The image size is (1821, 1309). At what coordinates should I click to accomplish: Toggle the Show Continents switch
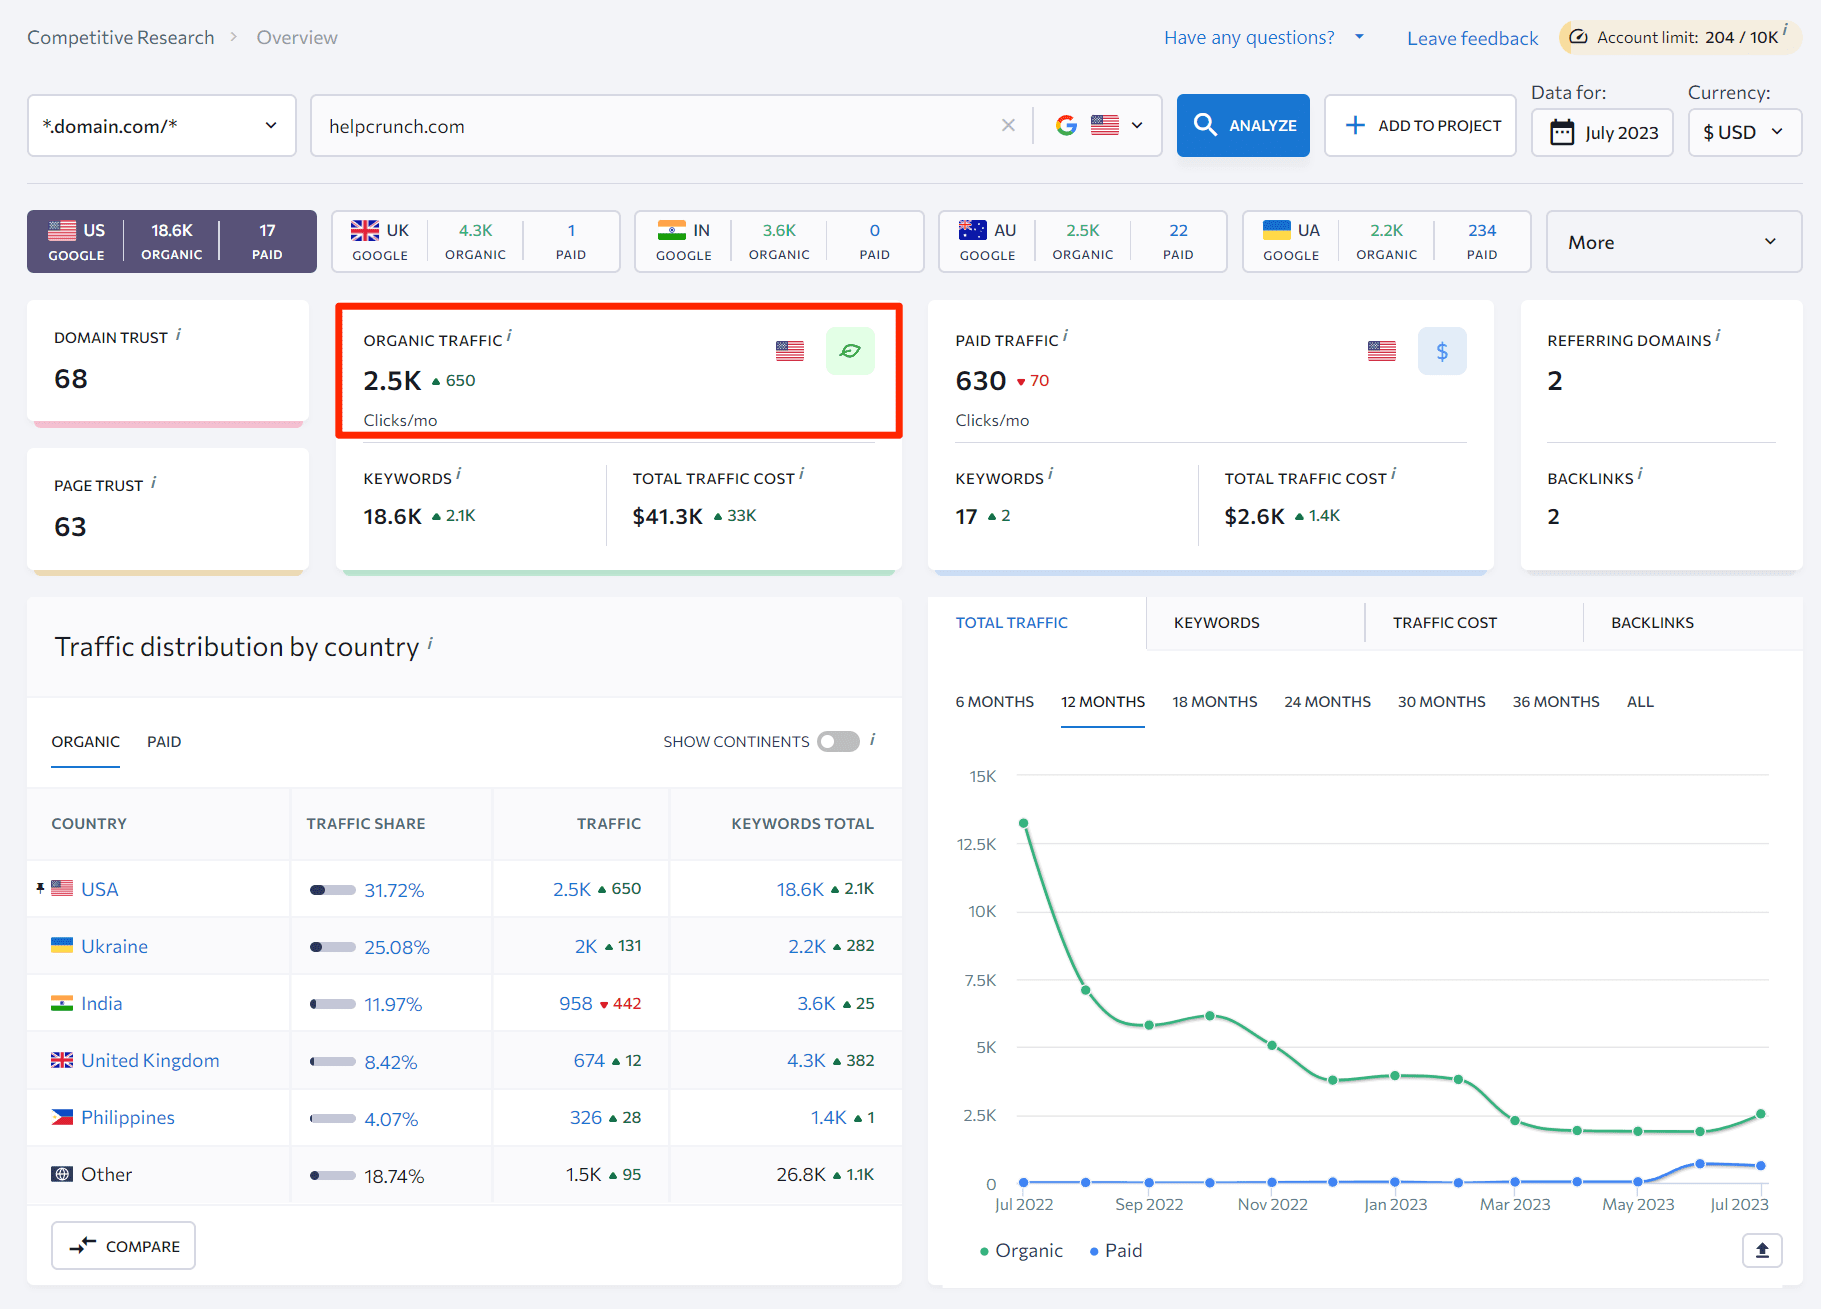tap(838, 741)
